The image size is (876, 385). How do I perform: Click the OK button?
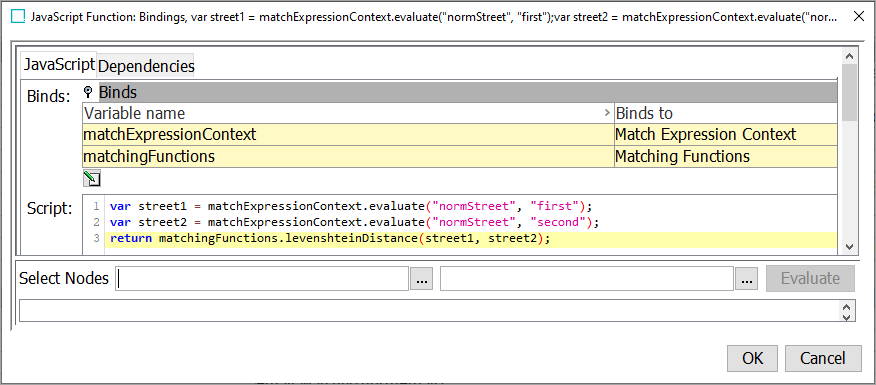(x=753, y=358)
